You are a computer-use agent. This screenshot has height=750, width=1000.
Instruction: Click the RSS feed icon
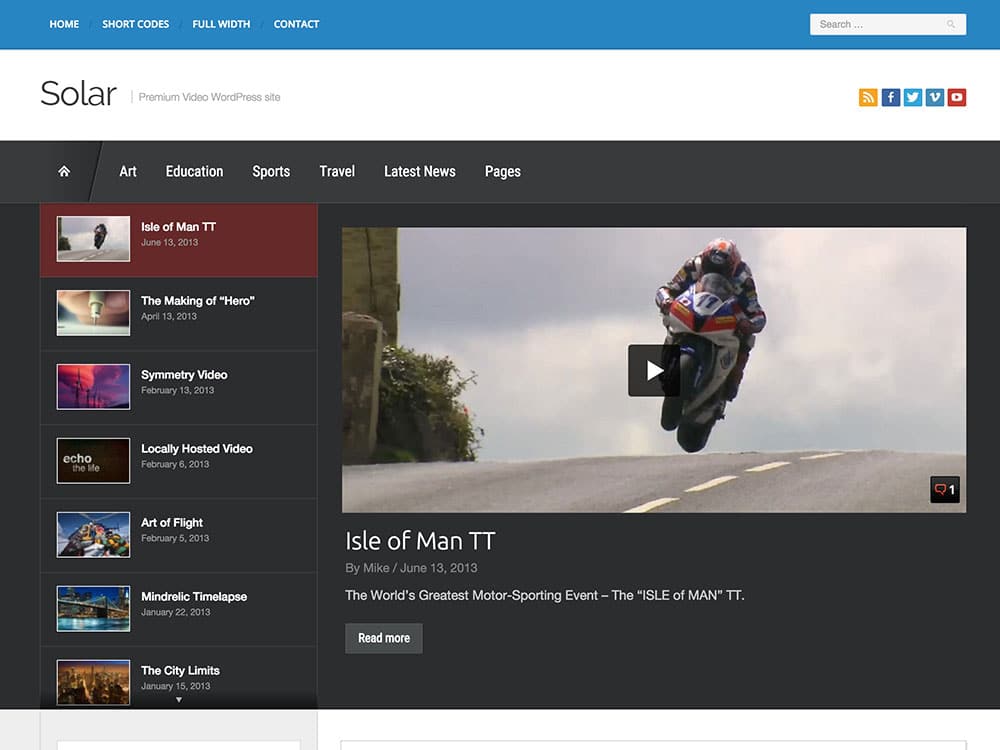(x=868, y=97)
